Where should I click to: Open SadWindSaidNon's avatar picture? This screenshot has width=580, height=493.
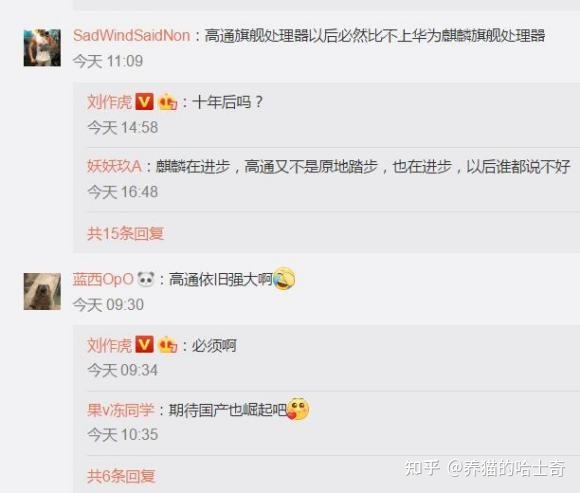(42, 48)
